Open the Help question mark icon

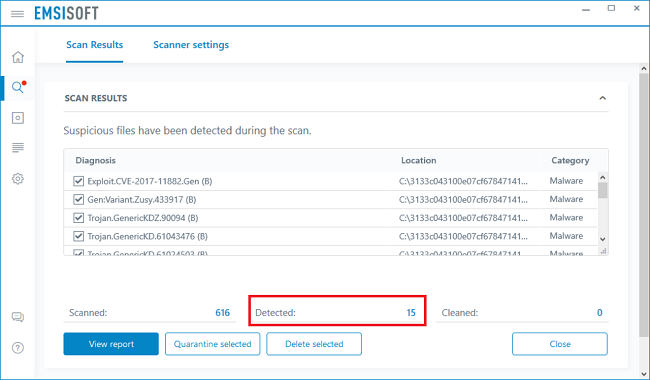click(18, 348)
